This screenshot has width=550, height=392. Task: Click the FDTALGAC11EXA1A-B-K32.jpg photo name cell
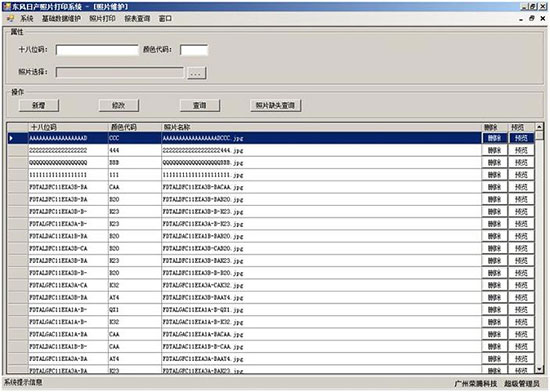pyautogui.click(x=322, y=322)
